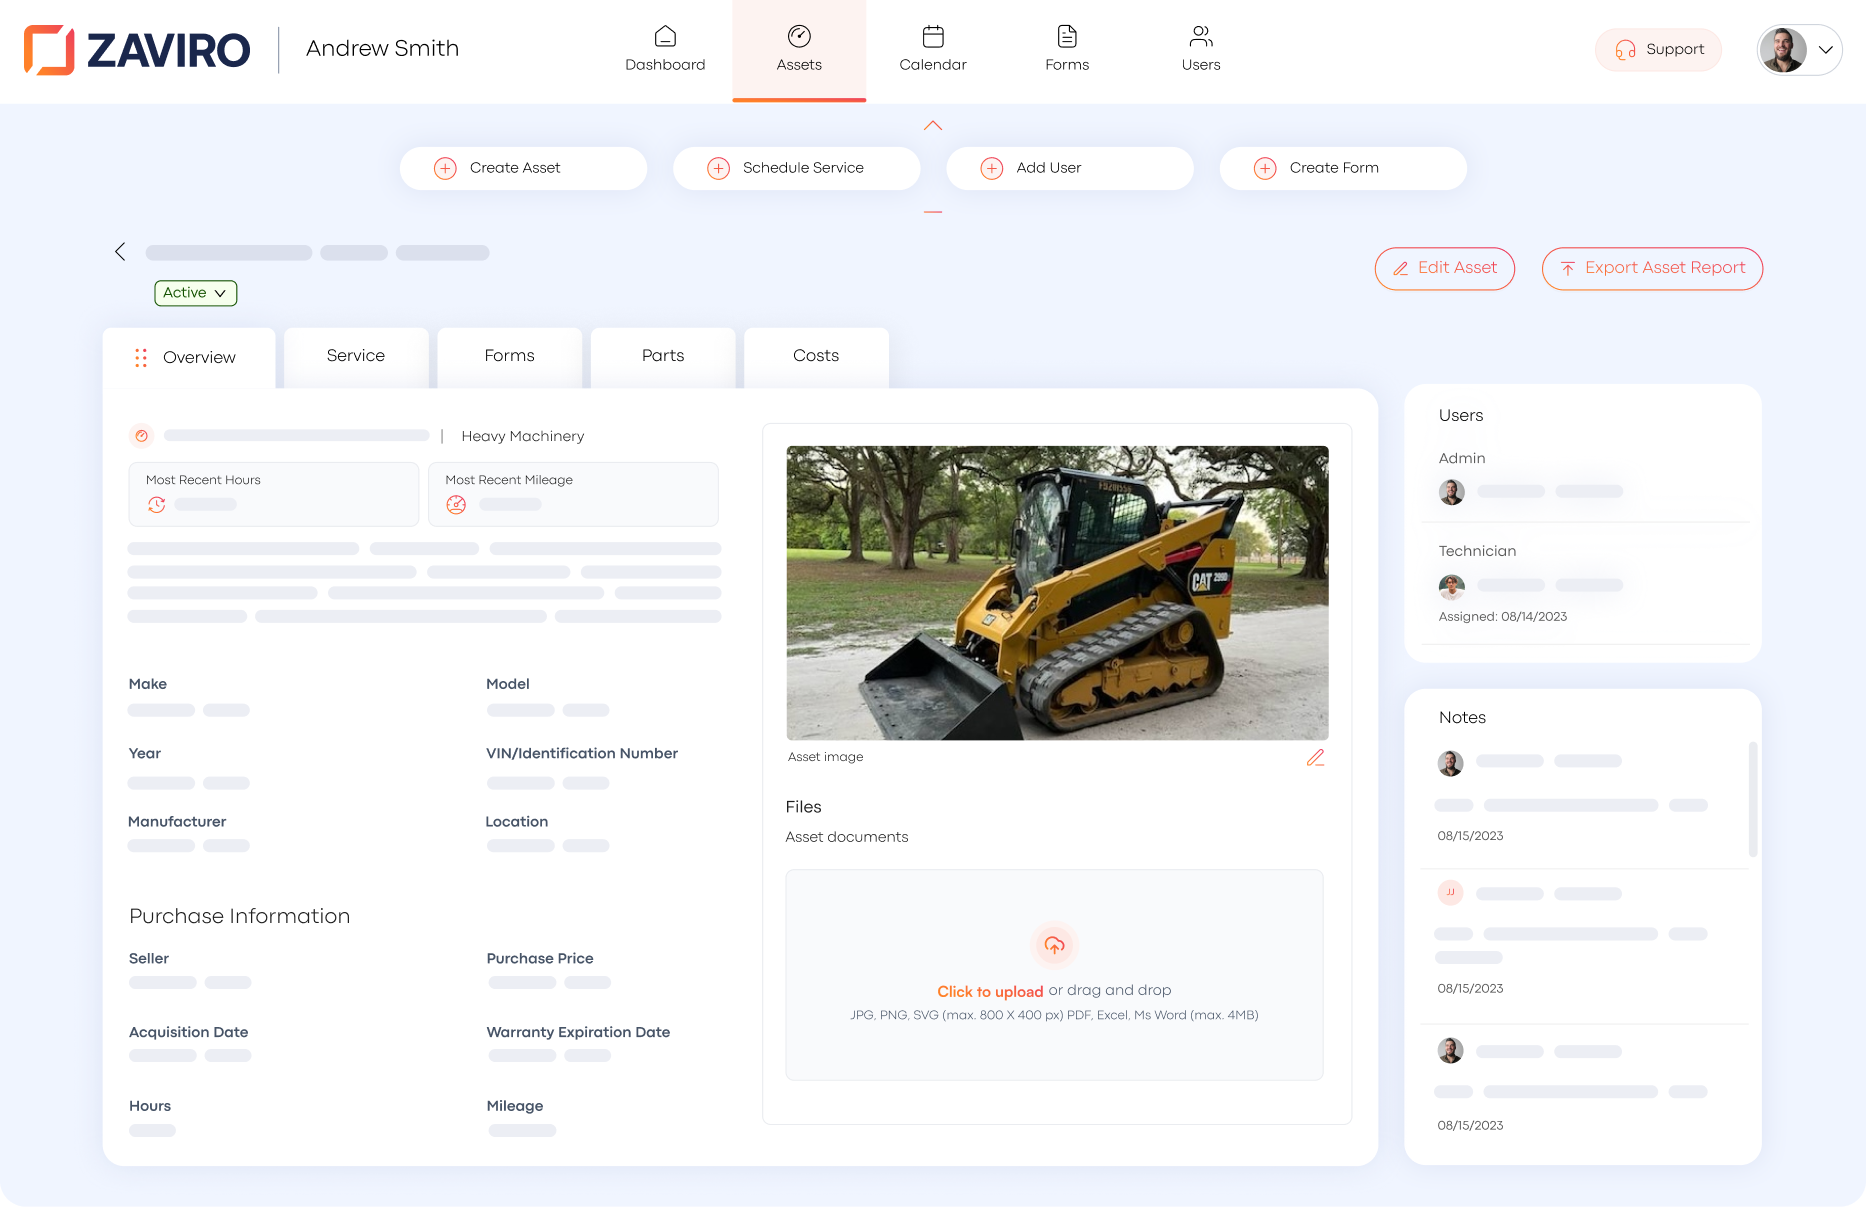The image size is (1866, 1207).
Task: Click the Schedule Service button
Action: 796,168
